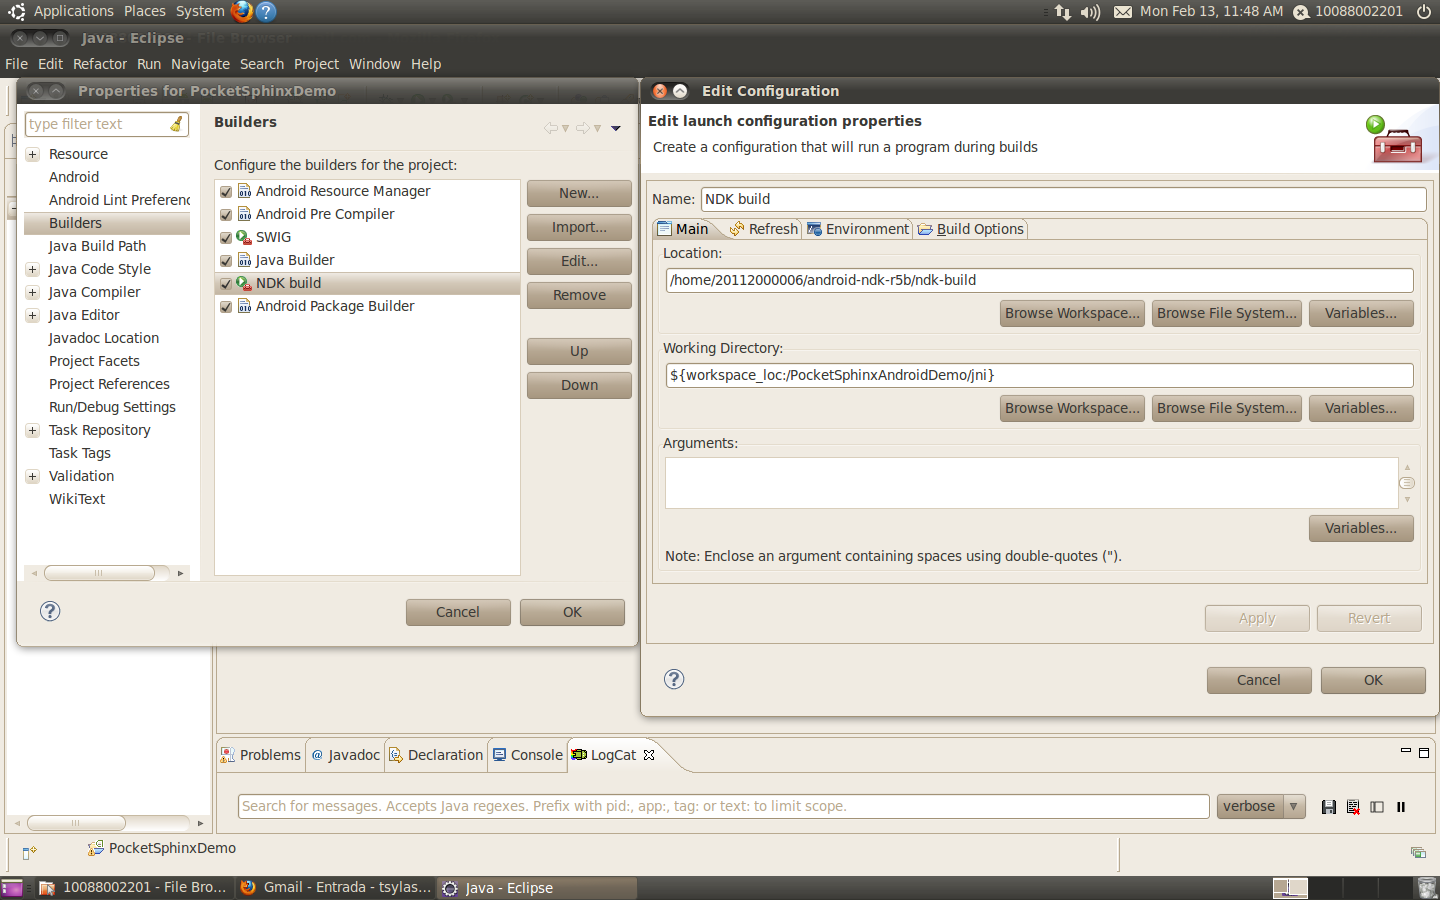1440x900 pixels.
Task: Open the Refactor menu
Action: click(x=100, y=64)
